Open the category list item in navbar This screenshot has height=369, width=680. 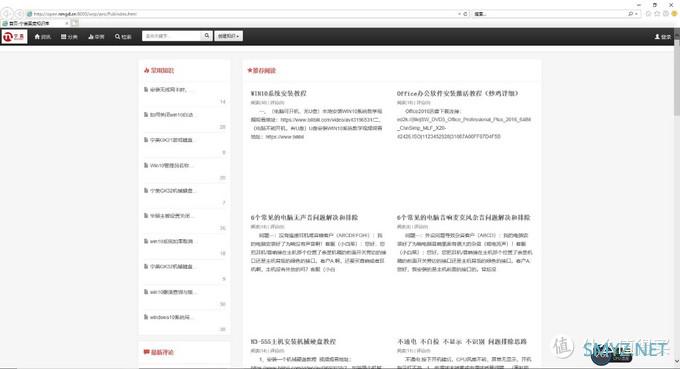click(69, 37)
